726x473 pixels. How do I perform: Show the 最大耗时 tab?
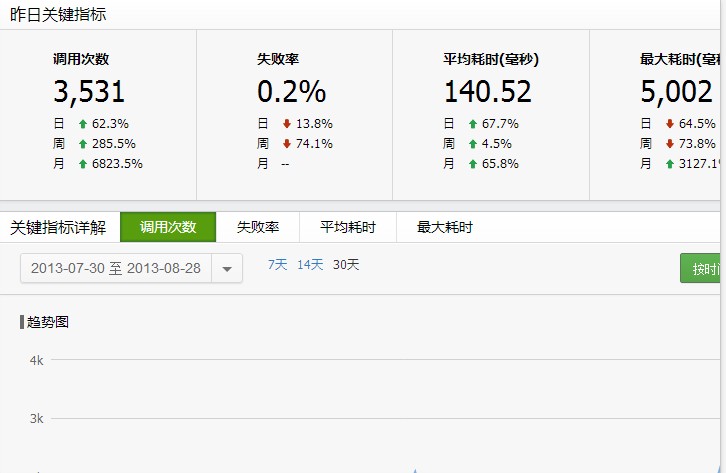click(x=444, y=227)
